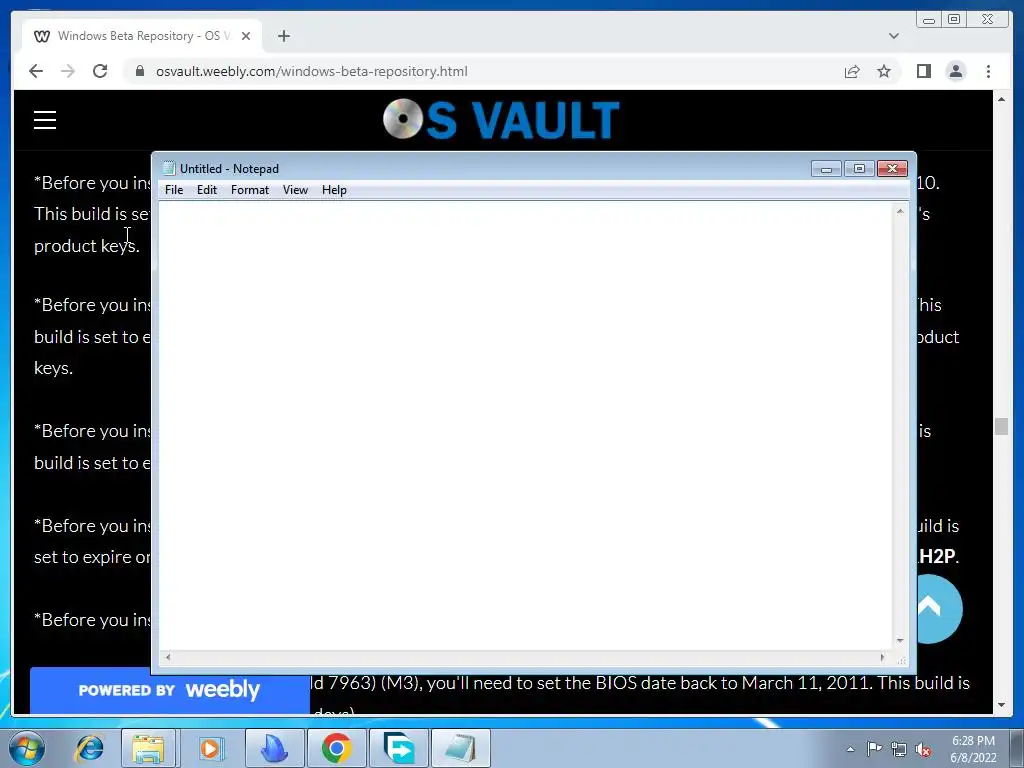1024x768 pixels.
Task: Open the Notepad Edit menu
Action: click(206, 190)
